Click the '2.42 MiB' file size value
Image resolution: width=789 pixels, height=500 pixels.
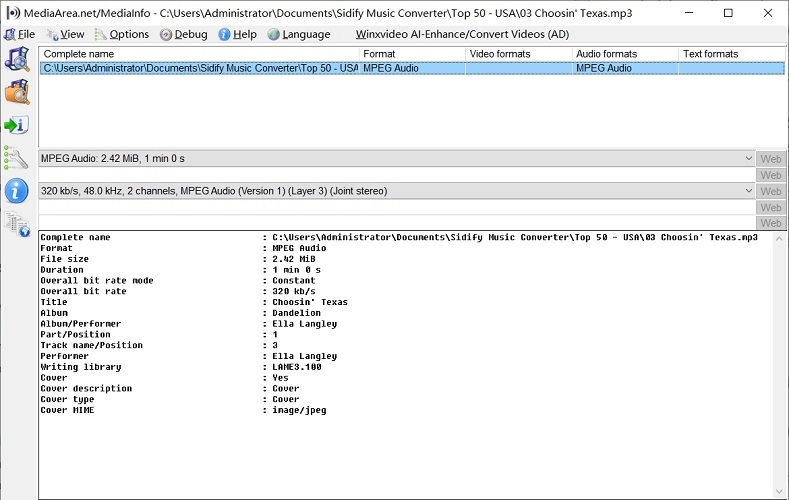coord(294,259)
